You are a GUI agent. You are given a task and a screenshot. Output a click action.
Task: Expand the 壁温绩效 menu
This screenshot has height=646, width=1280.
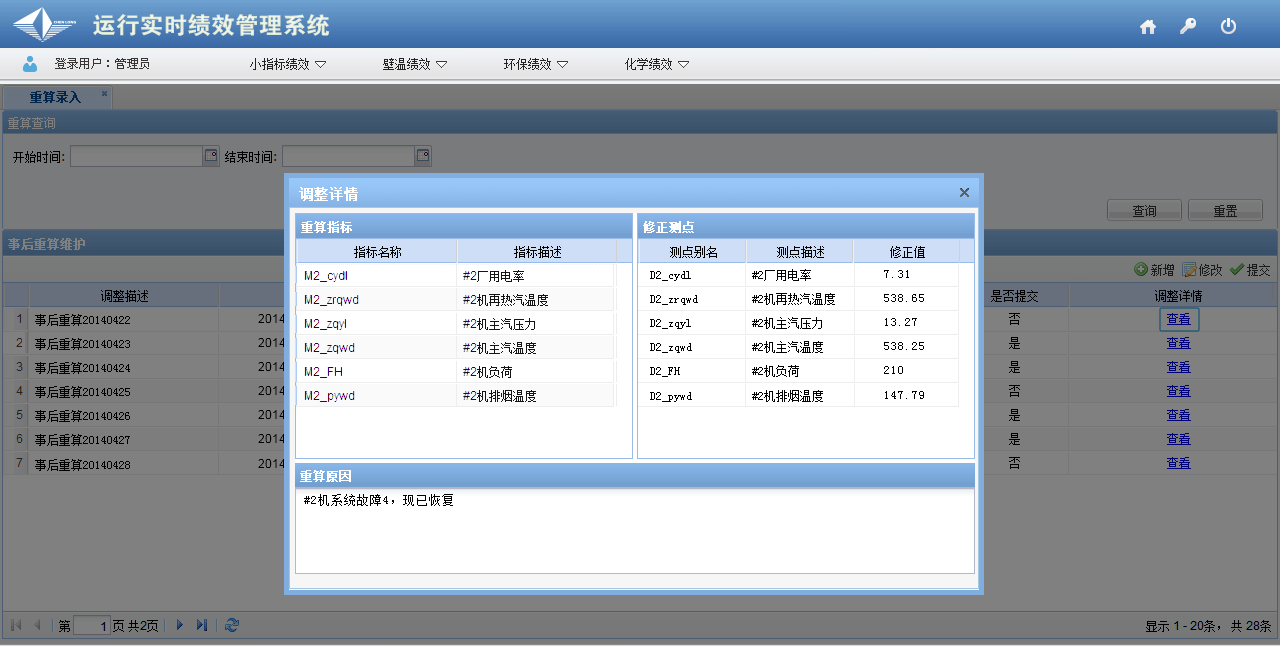[x=414, y=64]
